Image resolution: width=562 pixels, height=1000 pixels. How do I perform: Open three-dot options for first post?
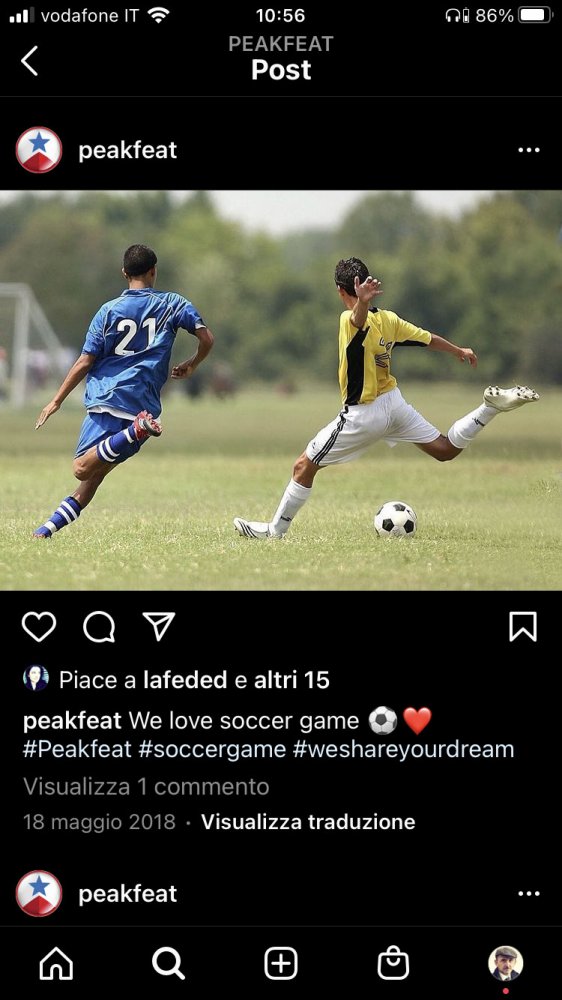[529, 151]
